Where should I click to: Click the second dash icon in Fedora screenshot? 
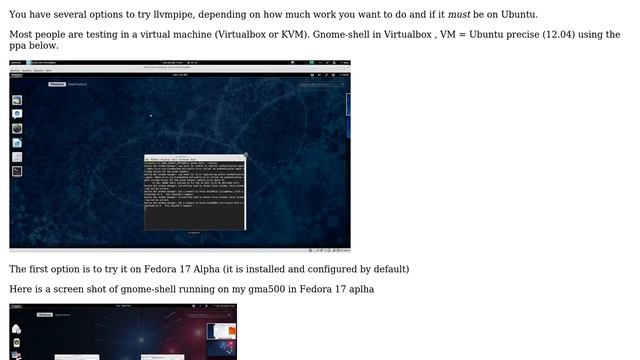coord(16,342)
